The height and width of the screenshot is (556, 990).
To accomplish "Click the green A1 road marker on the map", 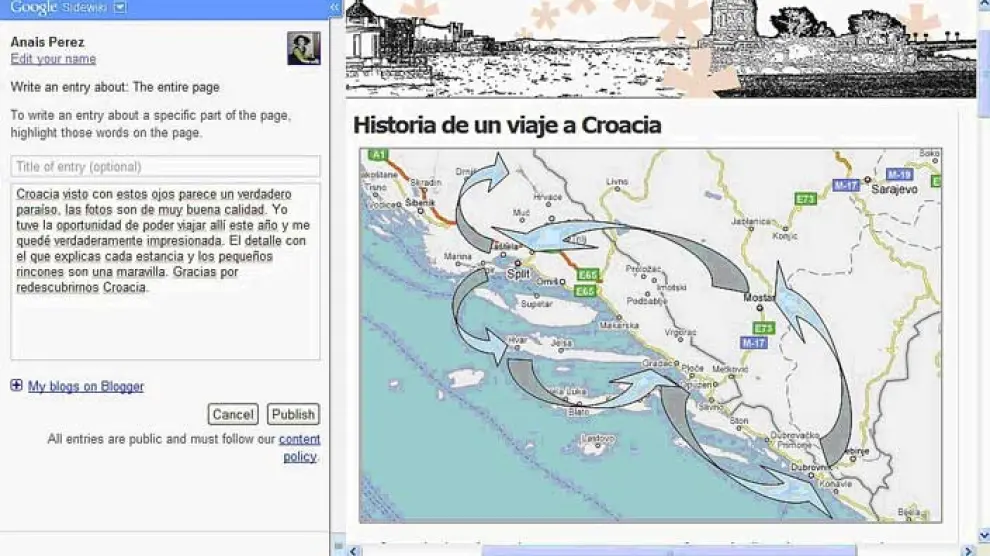I will 378,156.
